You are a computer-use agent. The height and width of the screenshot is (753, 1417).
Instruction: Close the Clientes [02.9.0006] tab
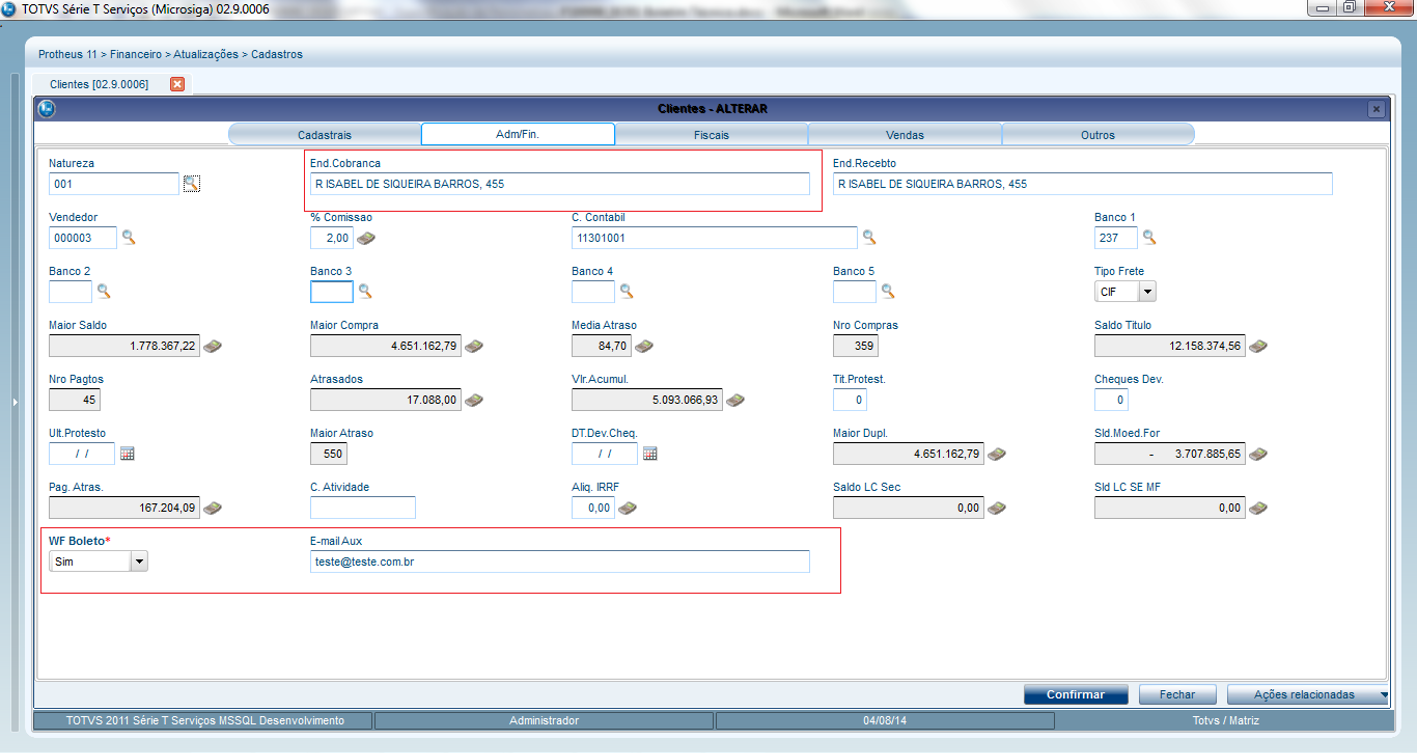tap(177, 84)
